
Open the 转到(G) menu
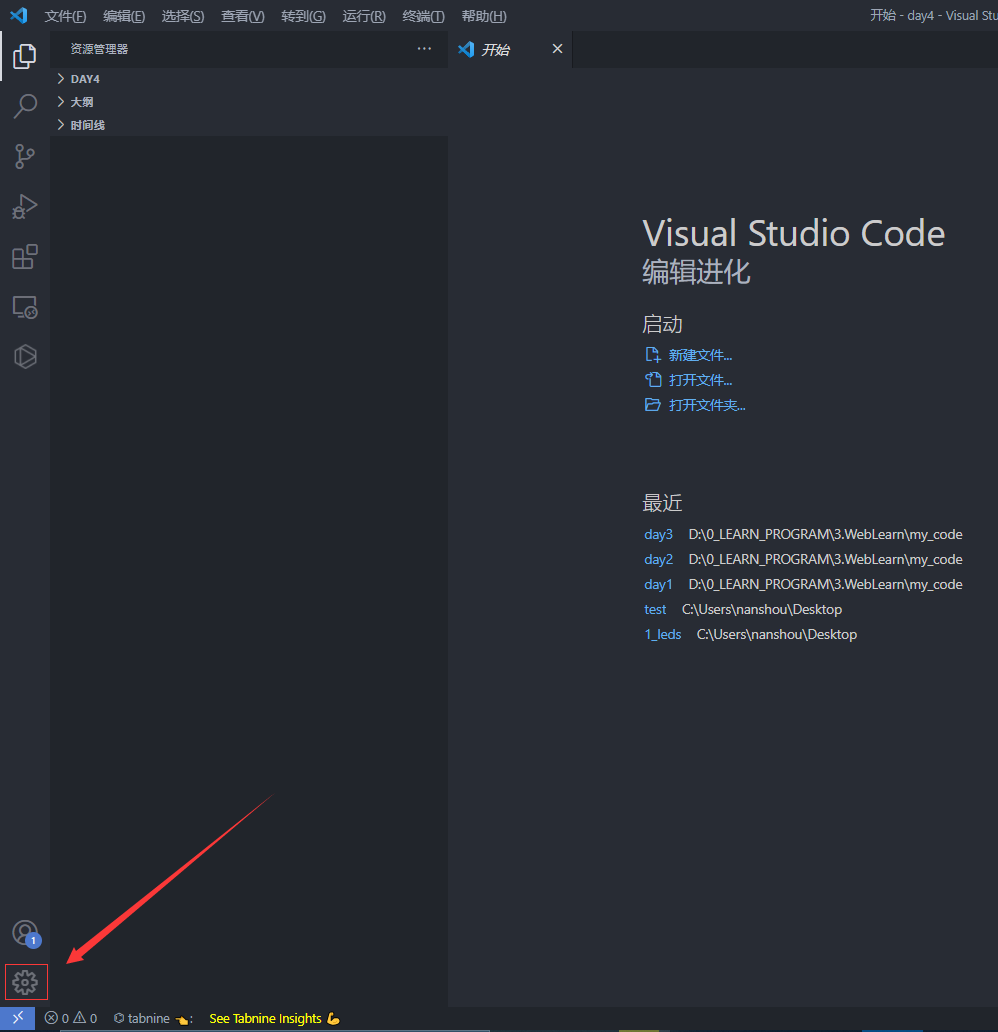(303, 16)
